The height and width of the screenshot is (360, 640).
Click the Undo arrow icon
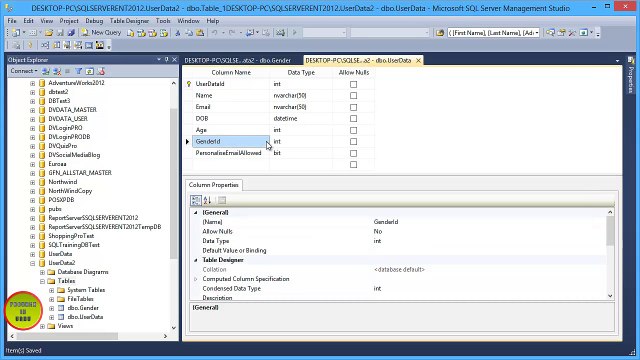(214, 33)
